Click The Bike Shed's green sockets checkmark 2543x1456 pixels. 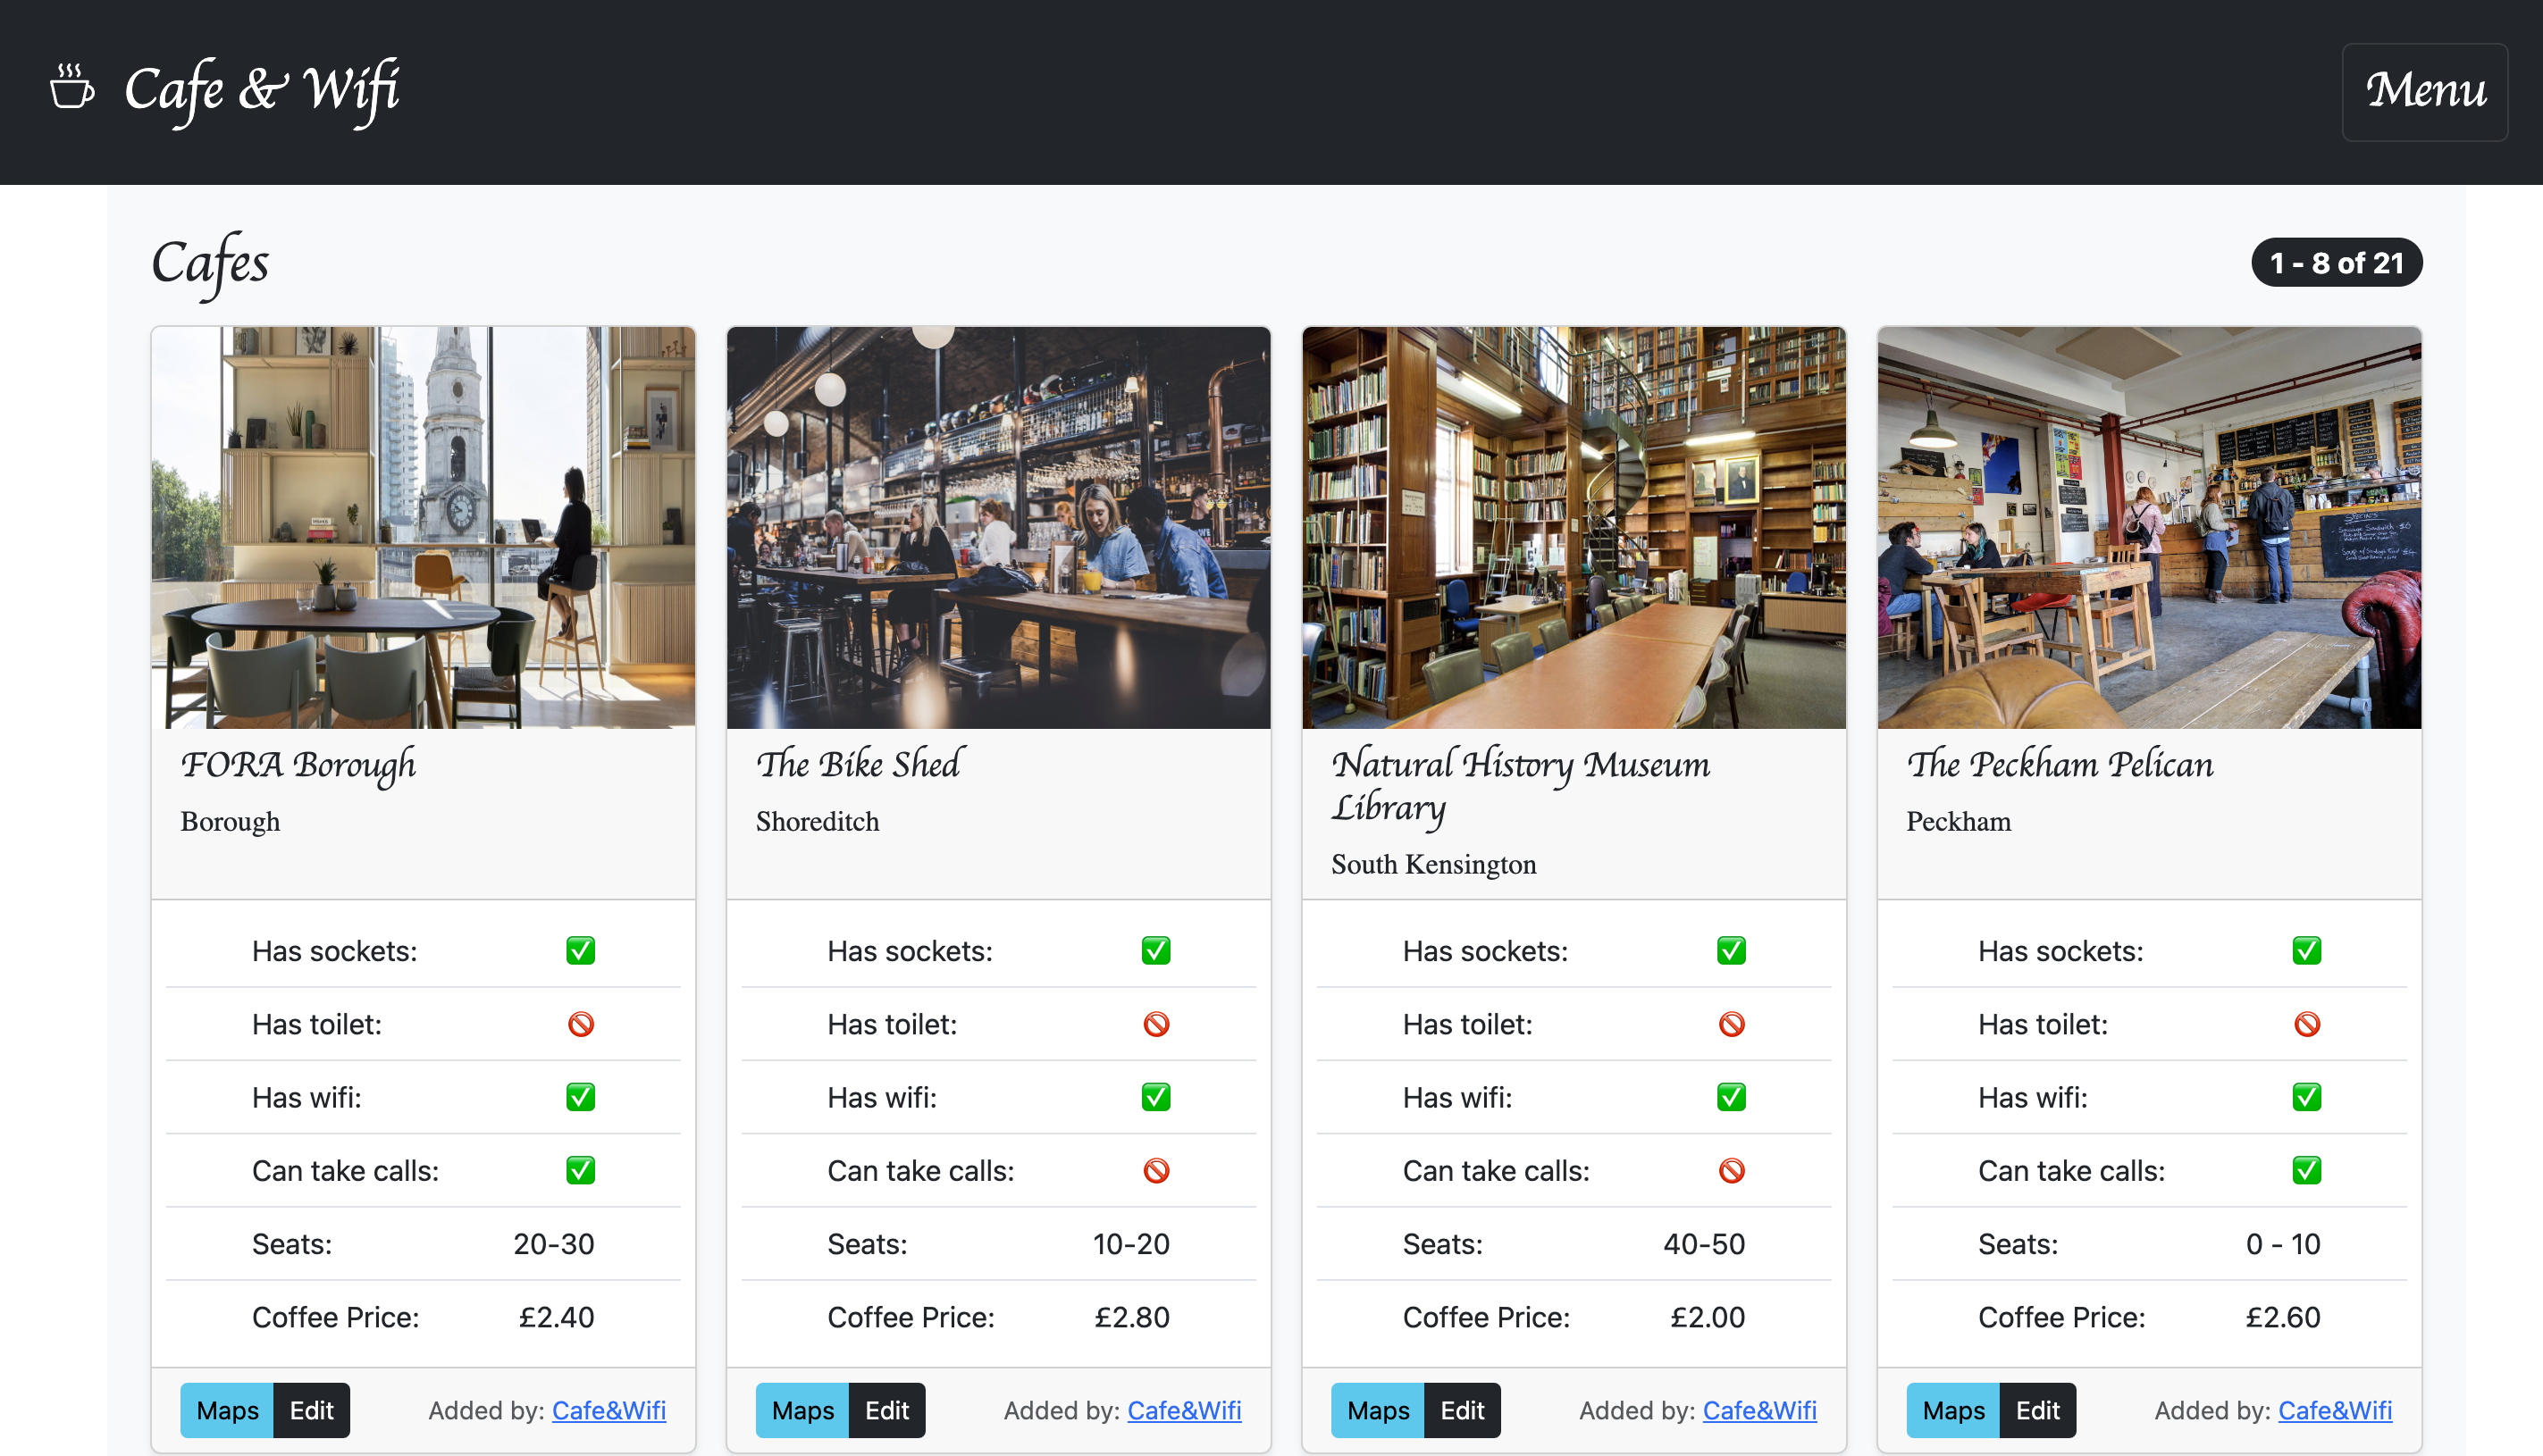[1156, 950]
